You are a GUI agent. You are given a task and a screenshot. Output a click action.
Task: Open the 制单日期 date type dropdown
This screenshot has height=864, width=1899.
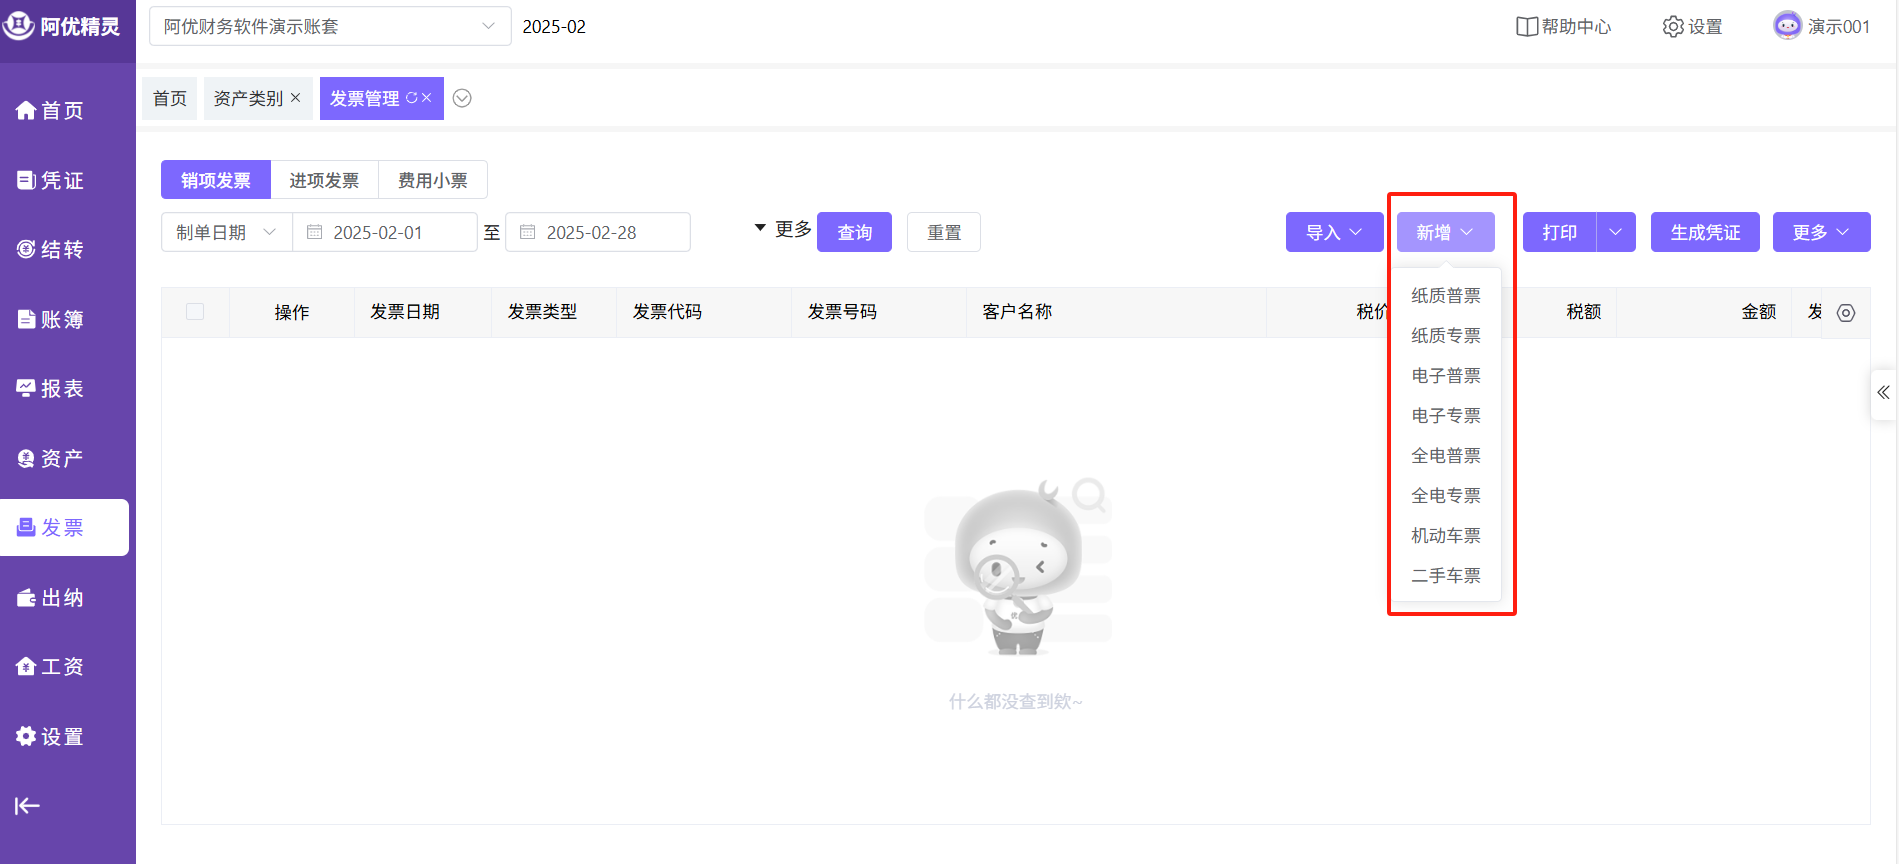tap(226, 232)
